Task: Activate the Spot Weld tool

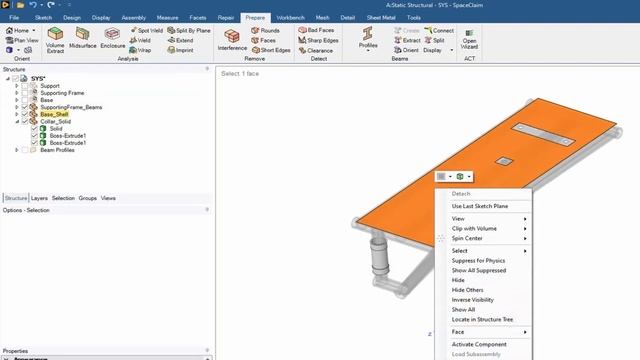Action: pyautogui.click(x=146, y=30)
